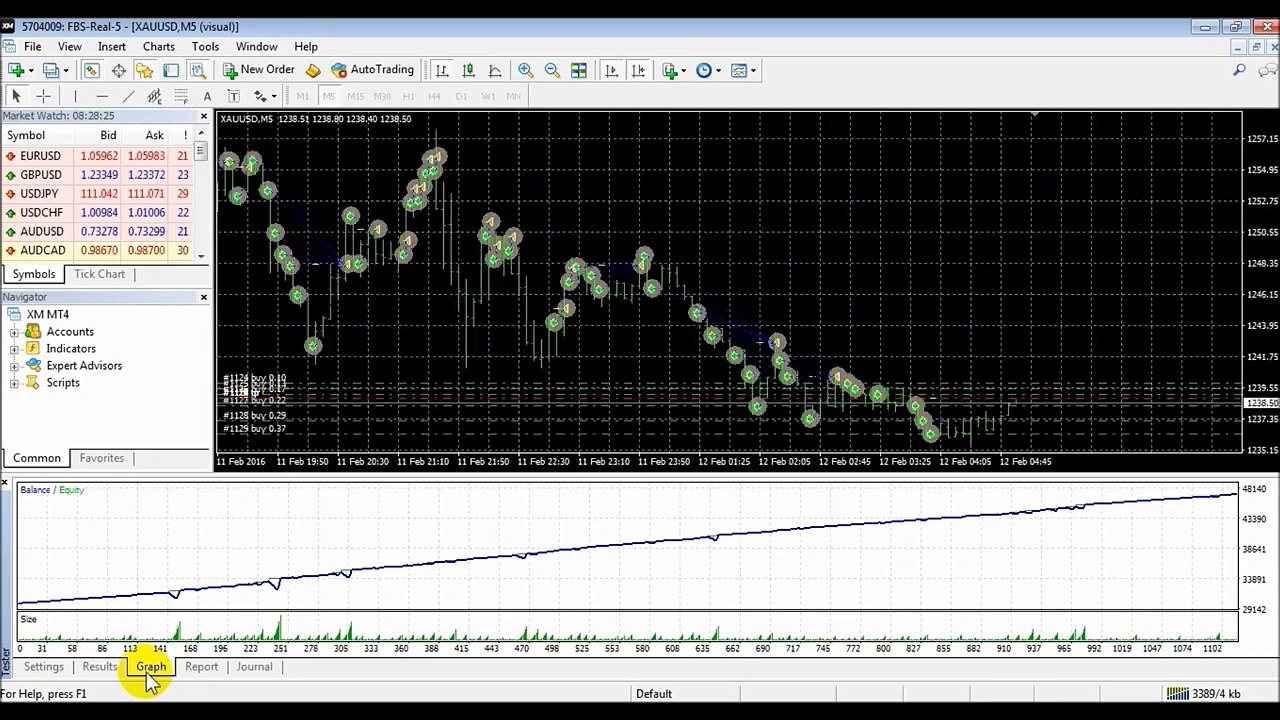The width and height of the screenshot is (1280, 720).
Task: Select the horizontal line drawing tool
Action: (x=102, y=96)
